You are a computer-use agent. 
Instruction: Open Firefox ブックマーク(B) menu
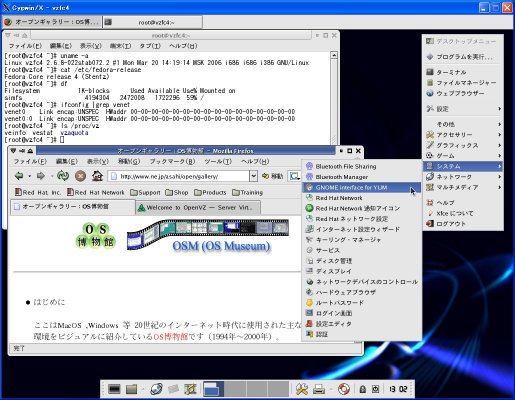172,161
